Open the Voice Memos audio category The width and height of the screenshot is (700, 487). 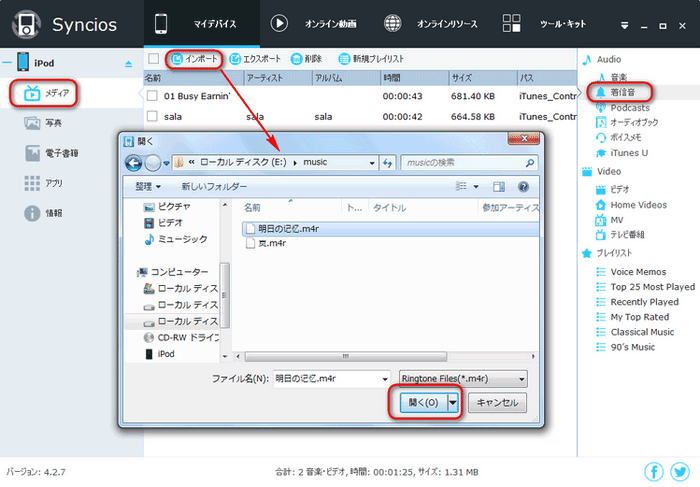tap(619, 137)
